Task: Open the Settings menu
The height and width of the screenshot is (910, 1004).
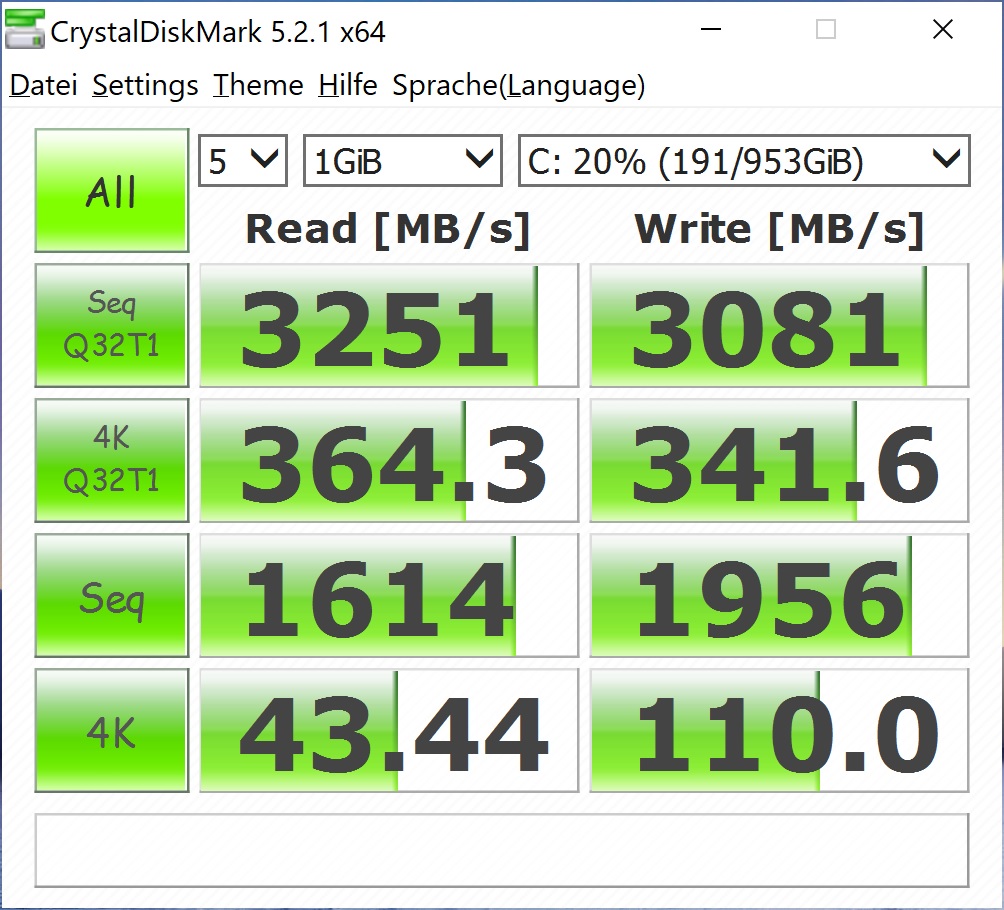Action: 145,85
